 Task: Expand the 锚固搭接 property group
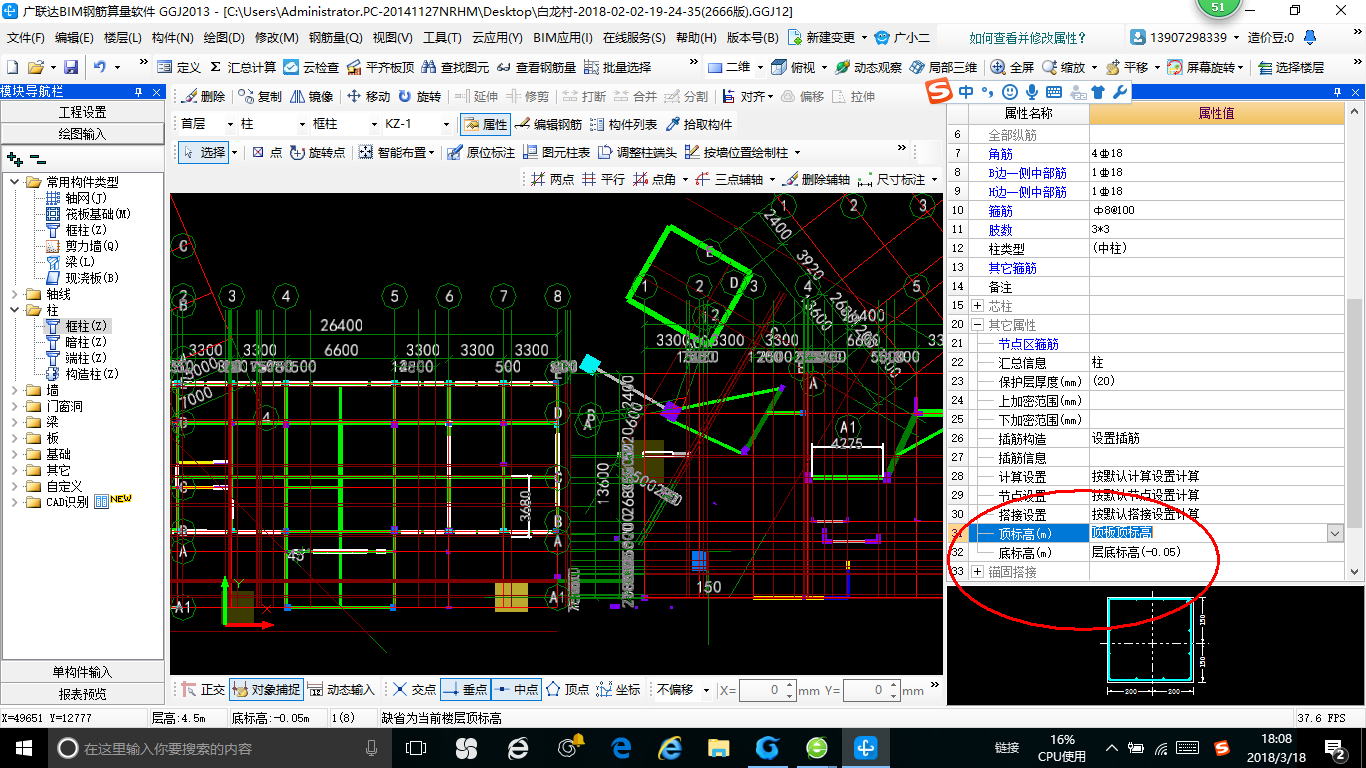coord(977,572)
